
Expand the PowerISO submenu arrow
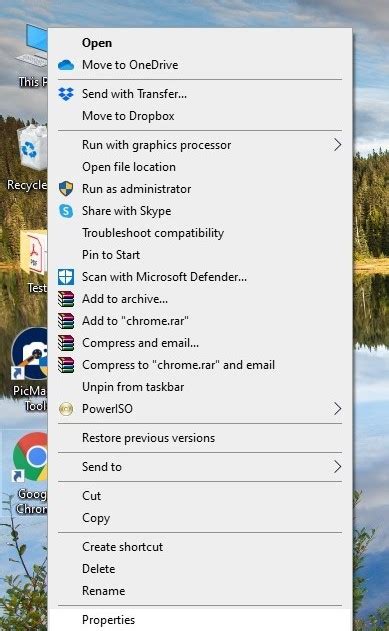pyautogui.click(x=337, y=409)
